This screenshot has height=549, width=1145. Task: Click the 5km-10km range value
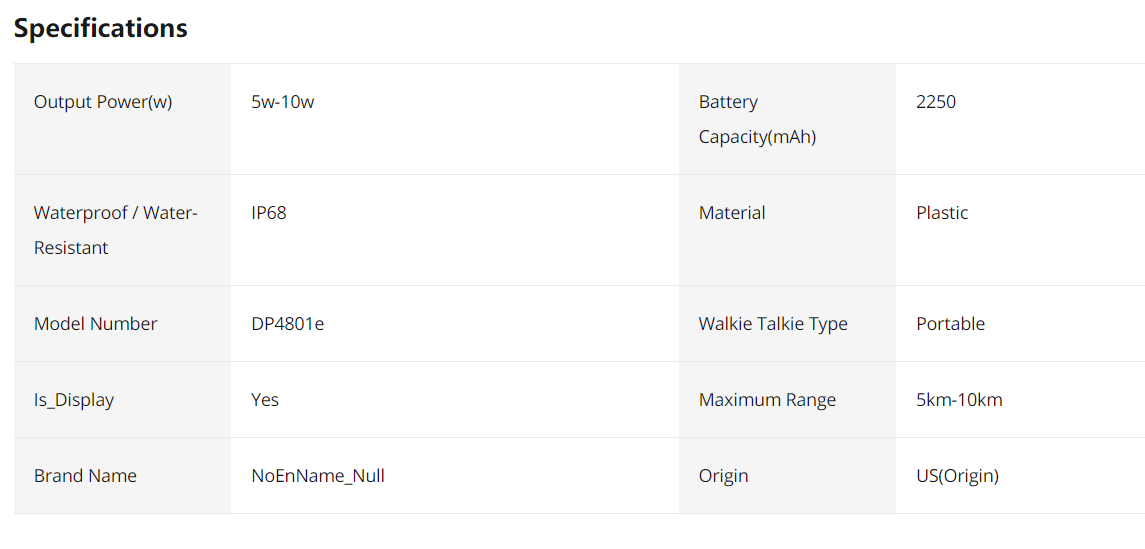click(x=960, y=400)
